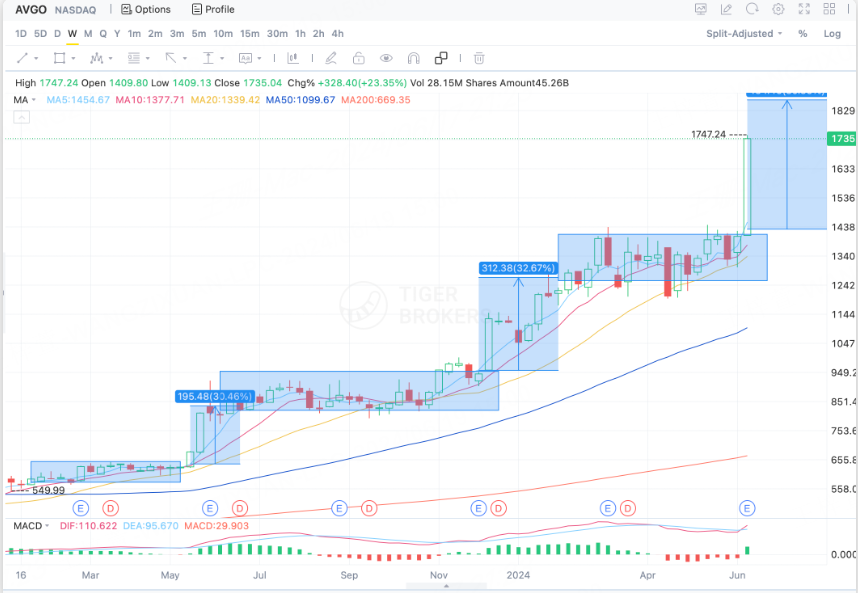Refresh the chart with the circular arrow icon

752,9
